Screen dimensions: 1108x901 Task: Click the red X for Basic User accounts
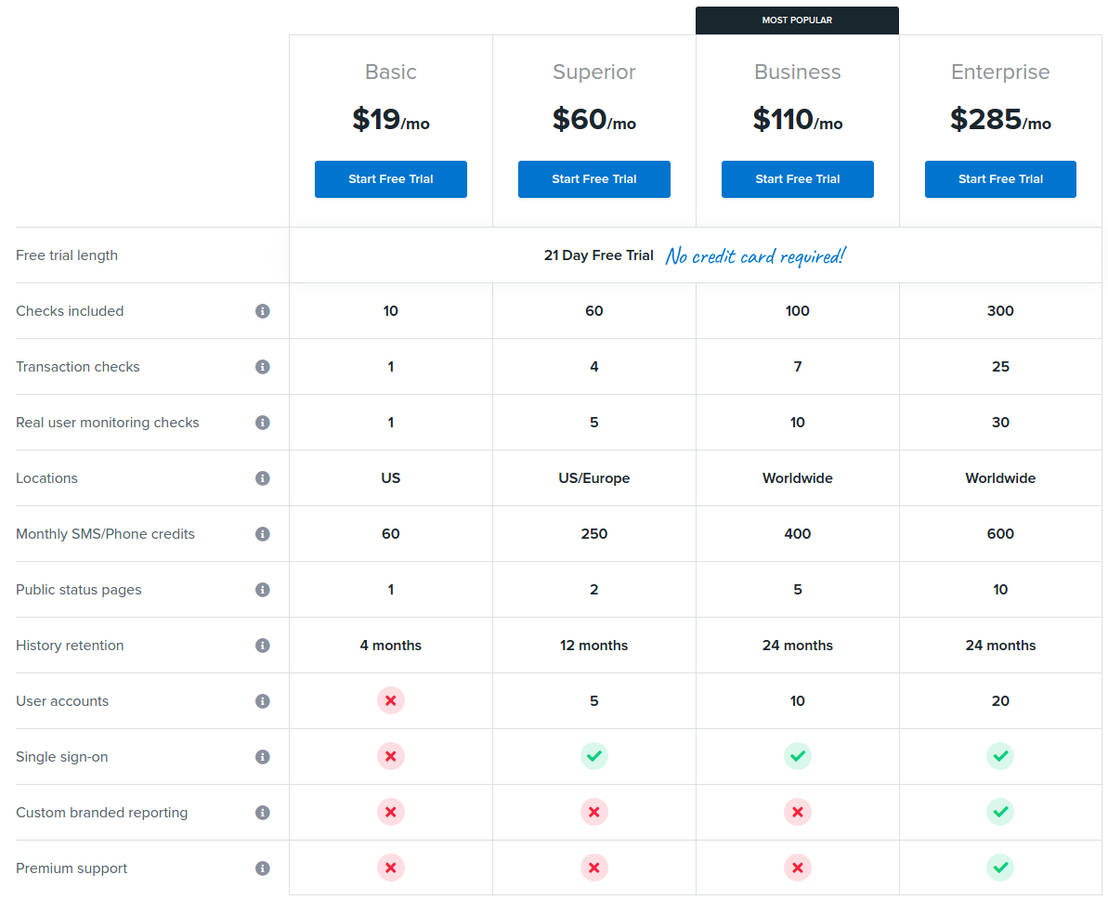pyautogui.click(x=390, y=701)
